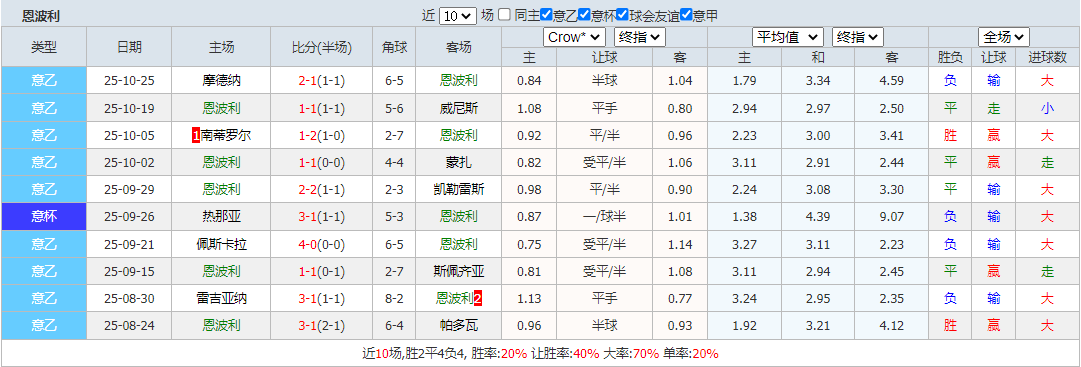The height and width of the screenshot is (367, 1081).
Task: Open the 3-1(2-1) score against 帕多瓦
Action: 321,326
